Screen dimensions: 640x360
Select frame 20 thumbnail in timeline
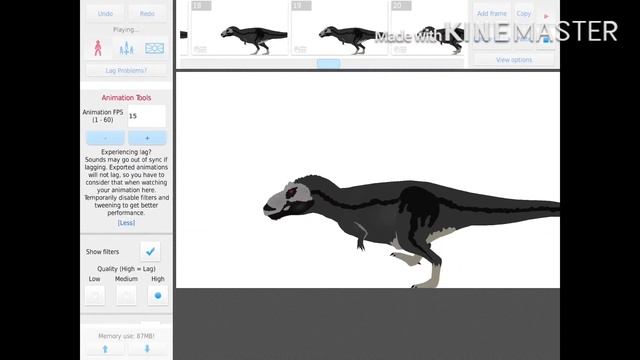click(x=427, y=28)
